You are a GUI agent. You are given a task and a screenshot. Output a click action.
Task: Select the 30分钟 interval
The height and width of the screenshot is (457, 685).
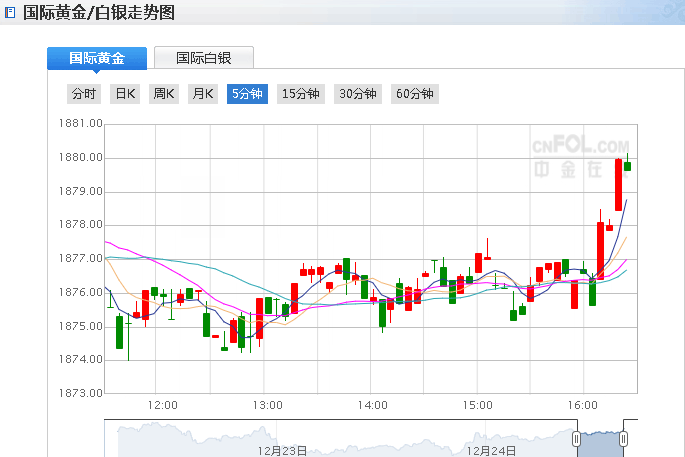coord(358,94)
